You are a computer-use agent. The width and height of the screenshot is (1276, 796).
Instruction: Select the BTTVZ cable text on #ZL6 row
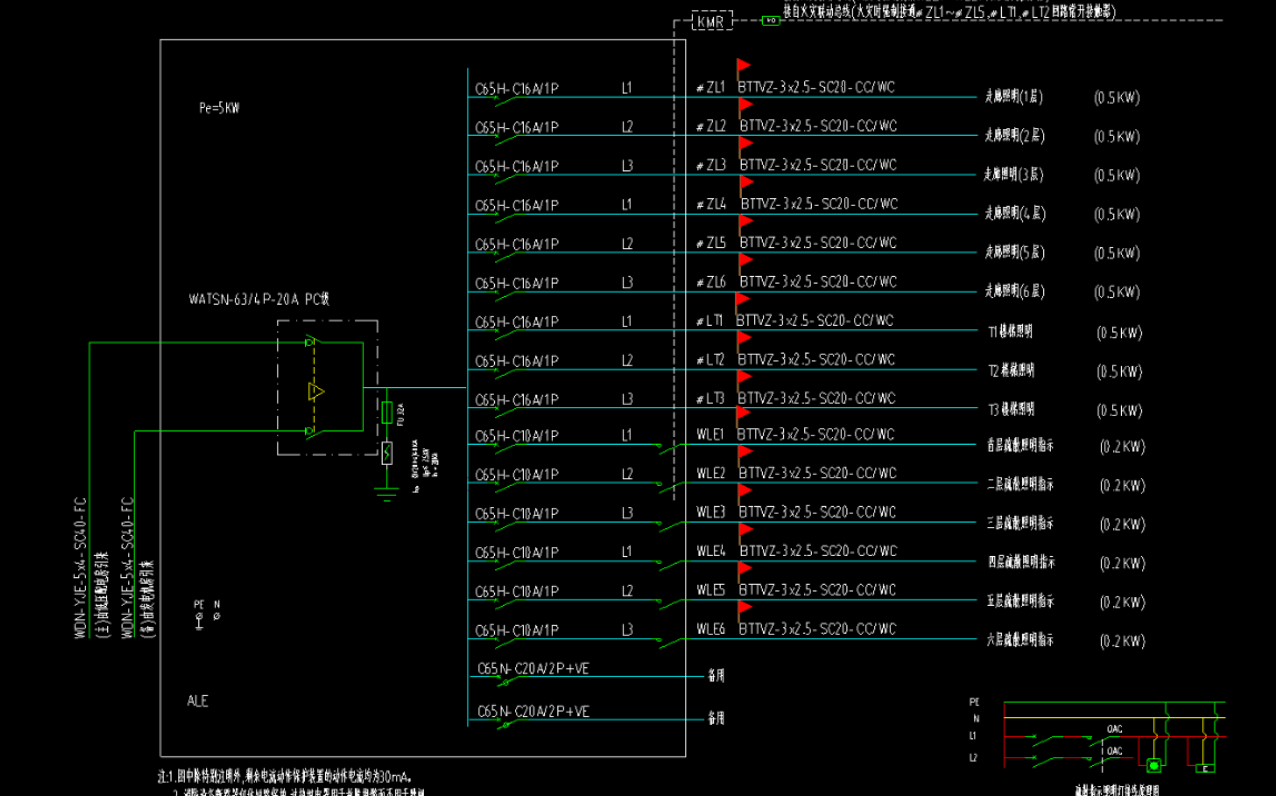click(x=818, y=282)
